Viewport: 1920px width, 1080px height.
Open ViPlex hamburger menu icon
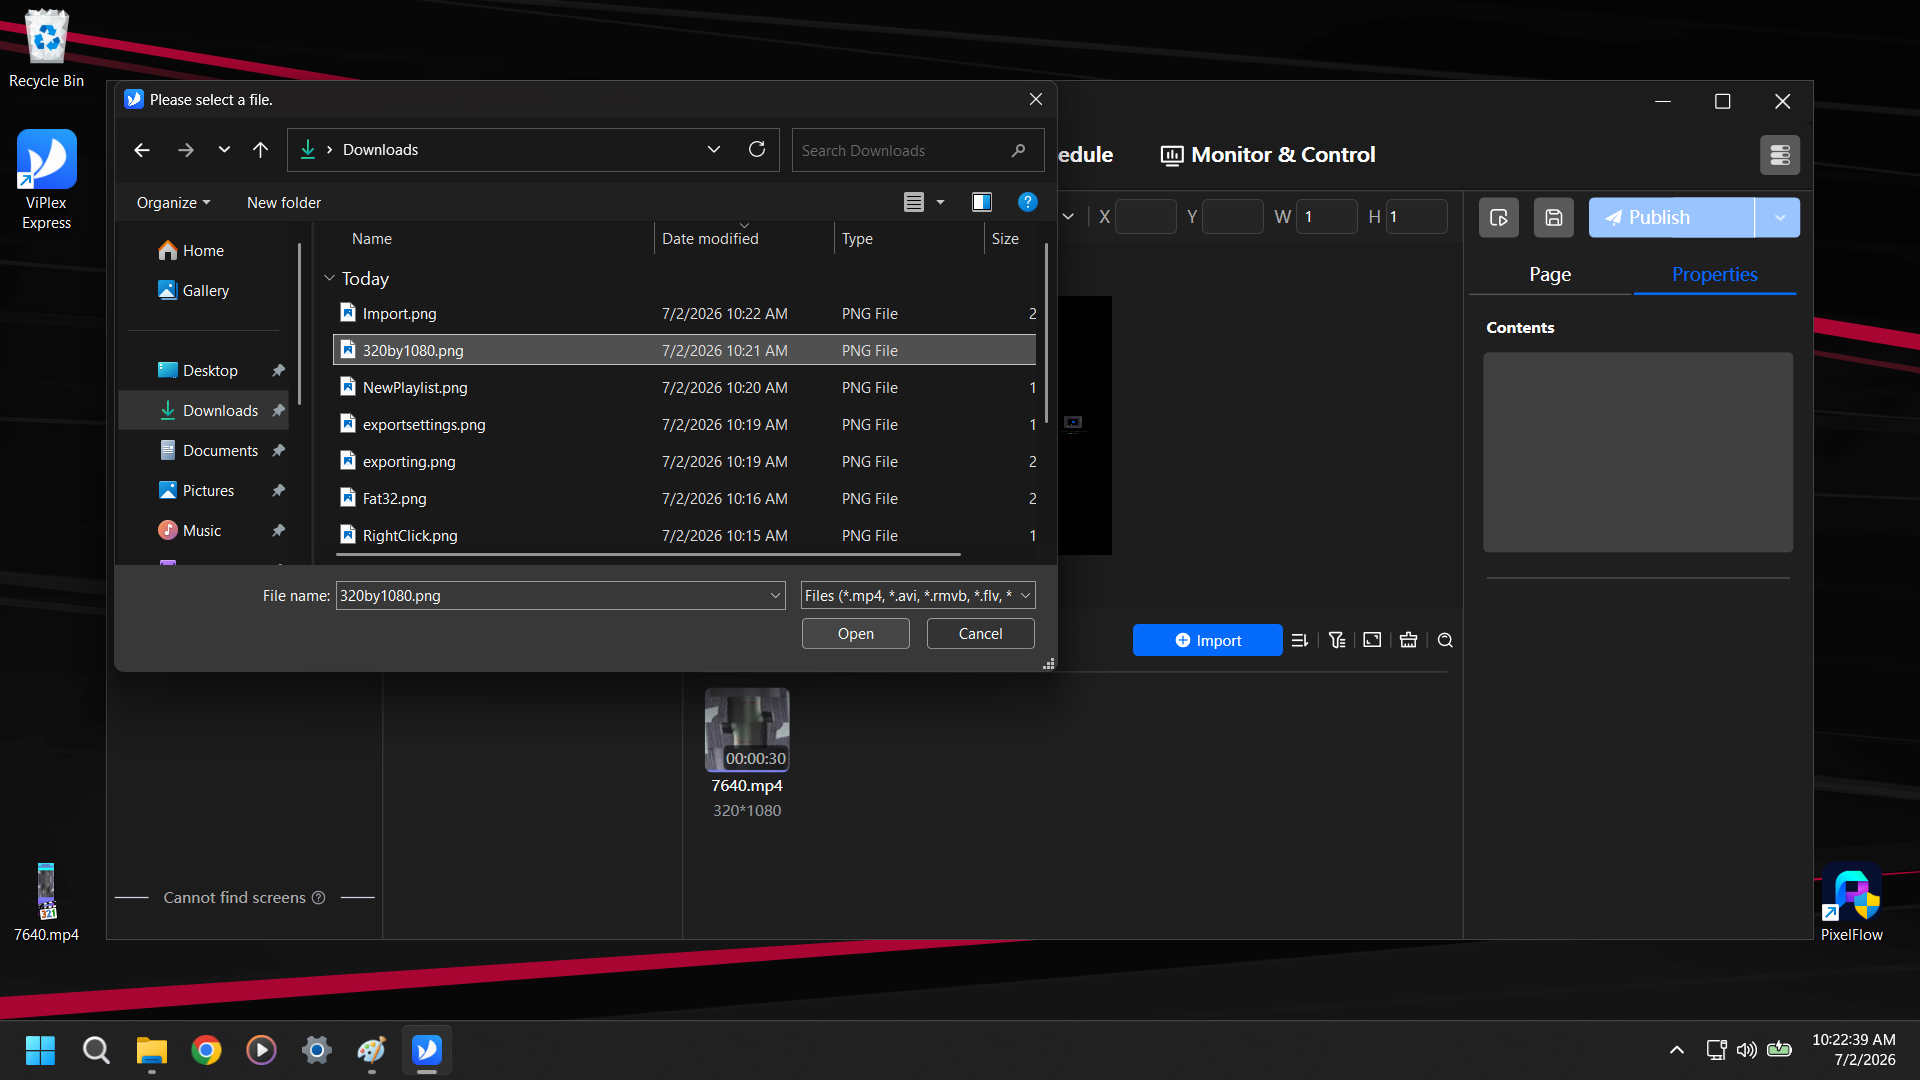coord(1780,155)
